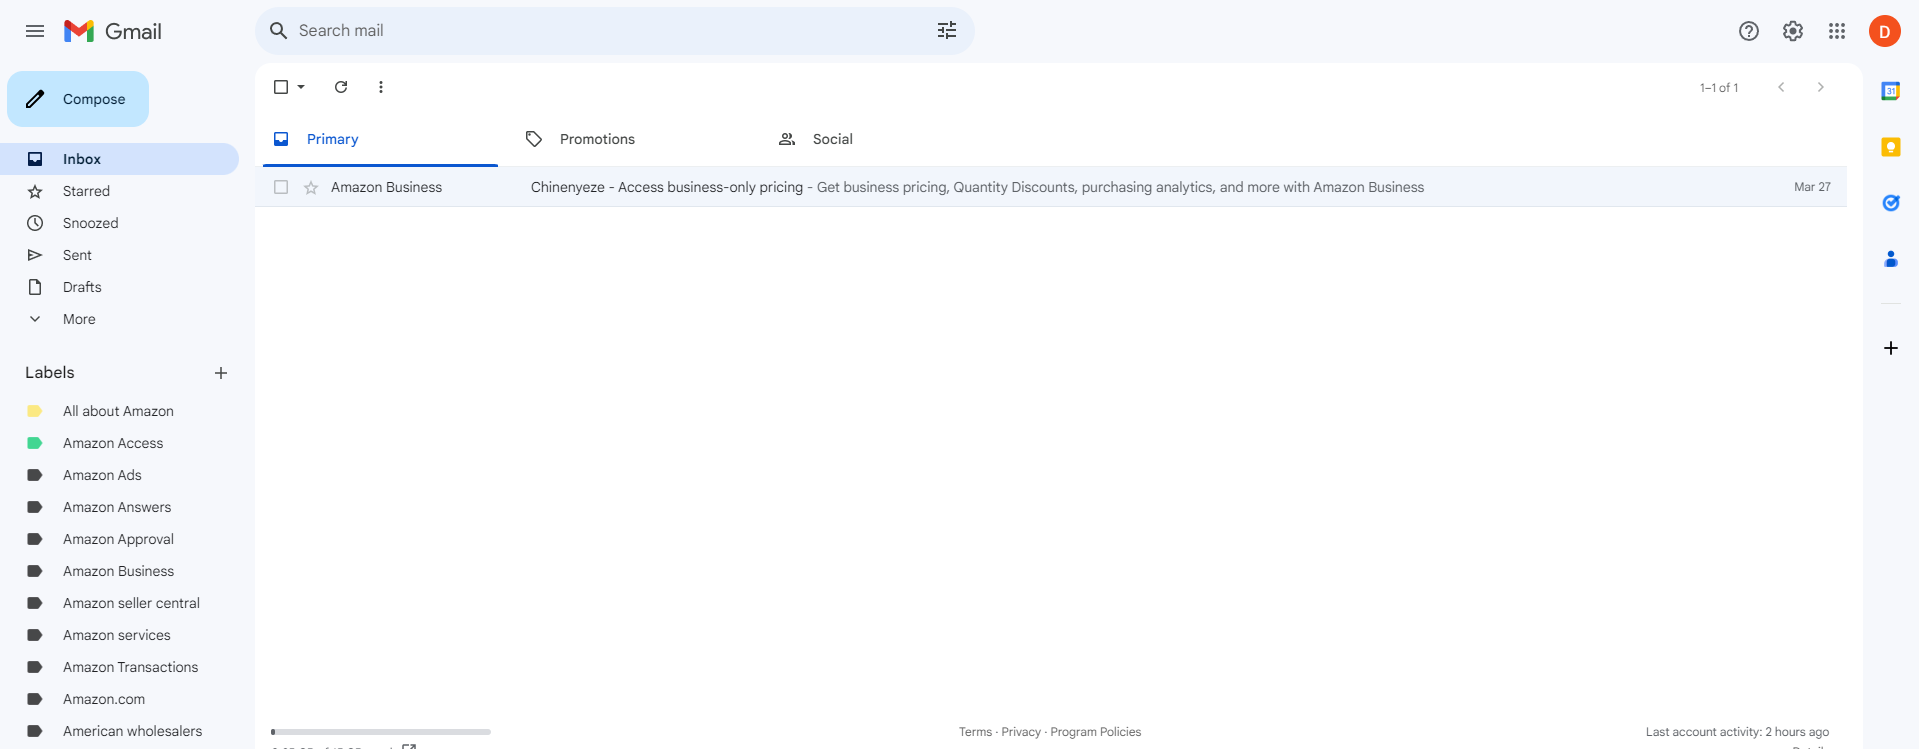This screenshot has width=1919, height=749.
Task: Open the Inbox folder
Action: tap(119, 159)
